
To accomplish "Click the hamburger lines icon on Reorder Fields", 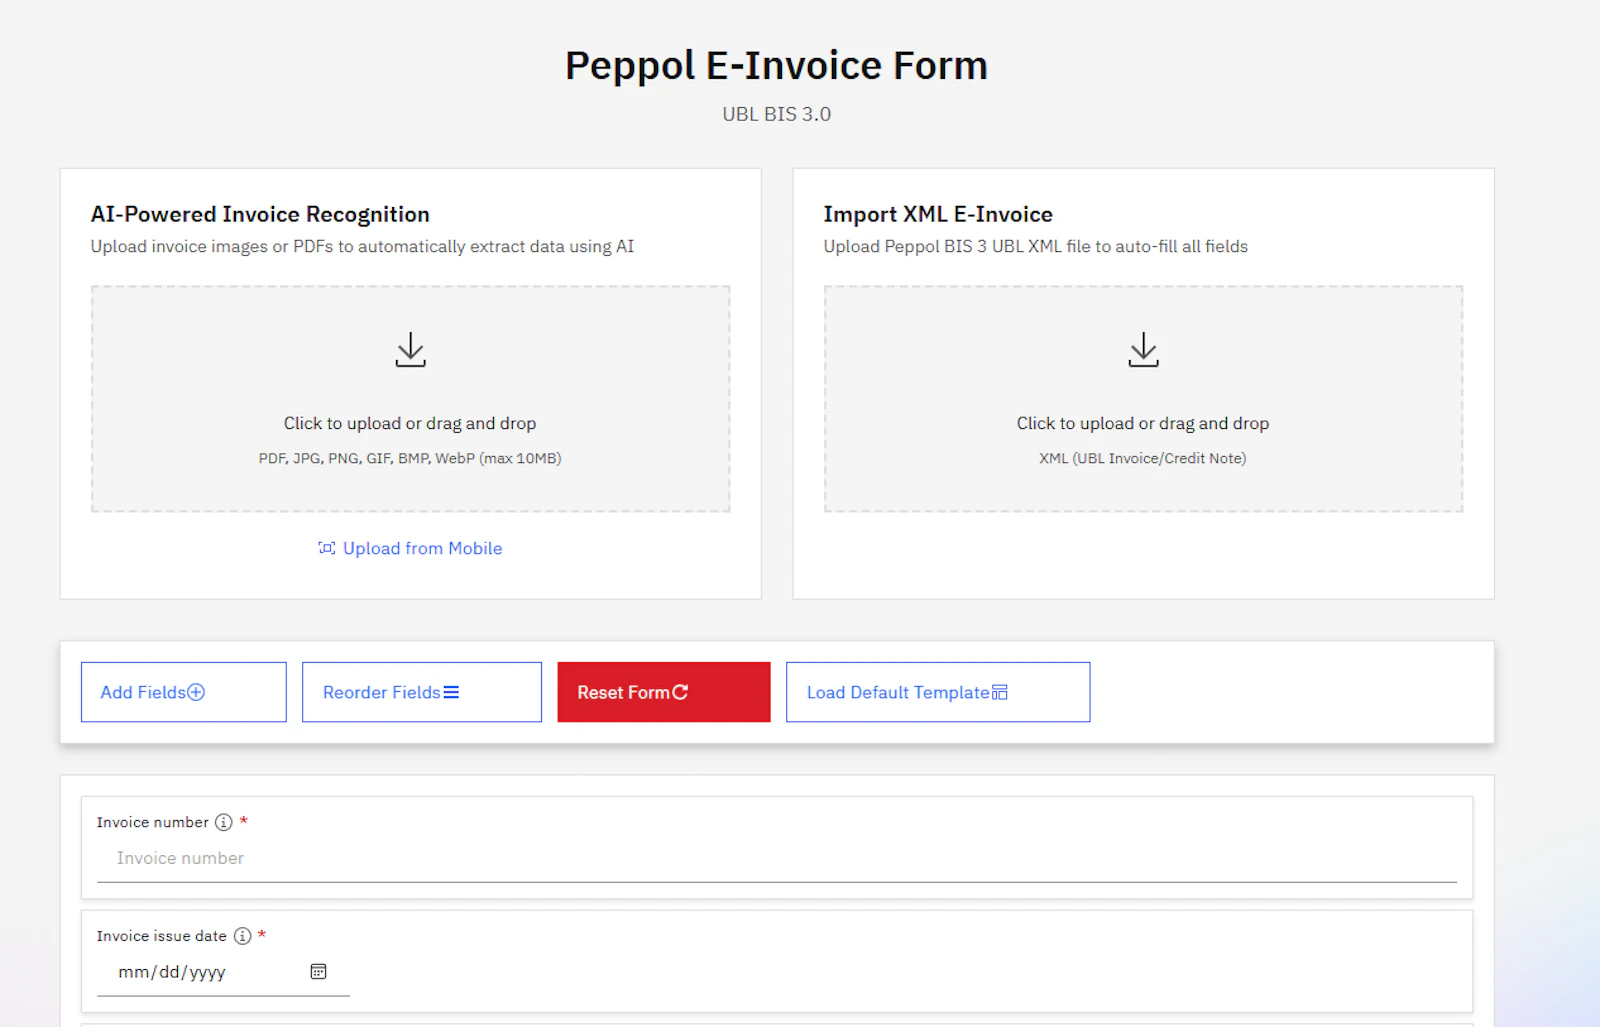I will click(451, 692).
